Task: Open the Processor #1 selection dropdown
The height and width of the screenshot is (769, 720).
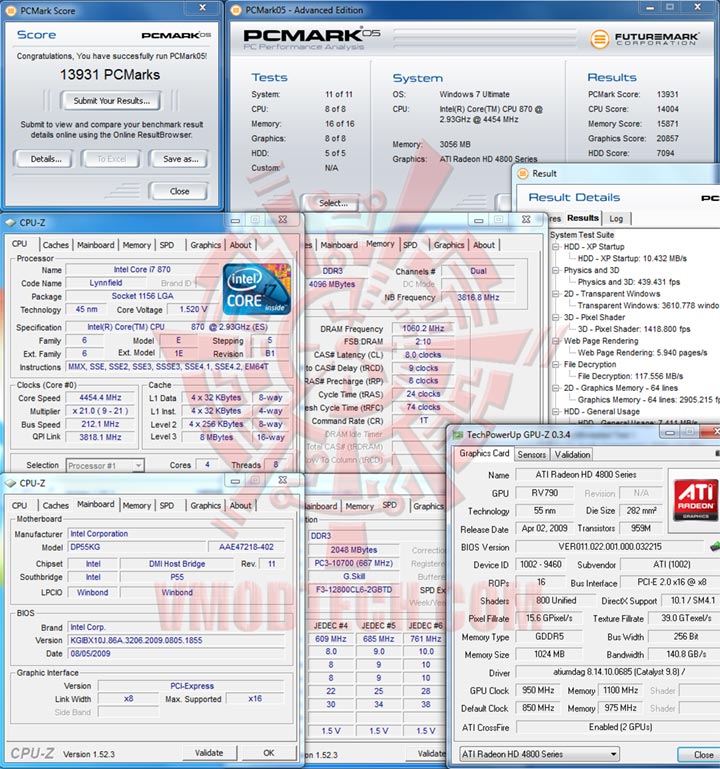Action: [x=139, y=465]
